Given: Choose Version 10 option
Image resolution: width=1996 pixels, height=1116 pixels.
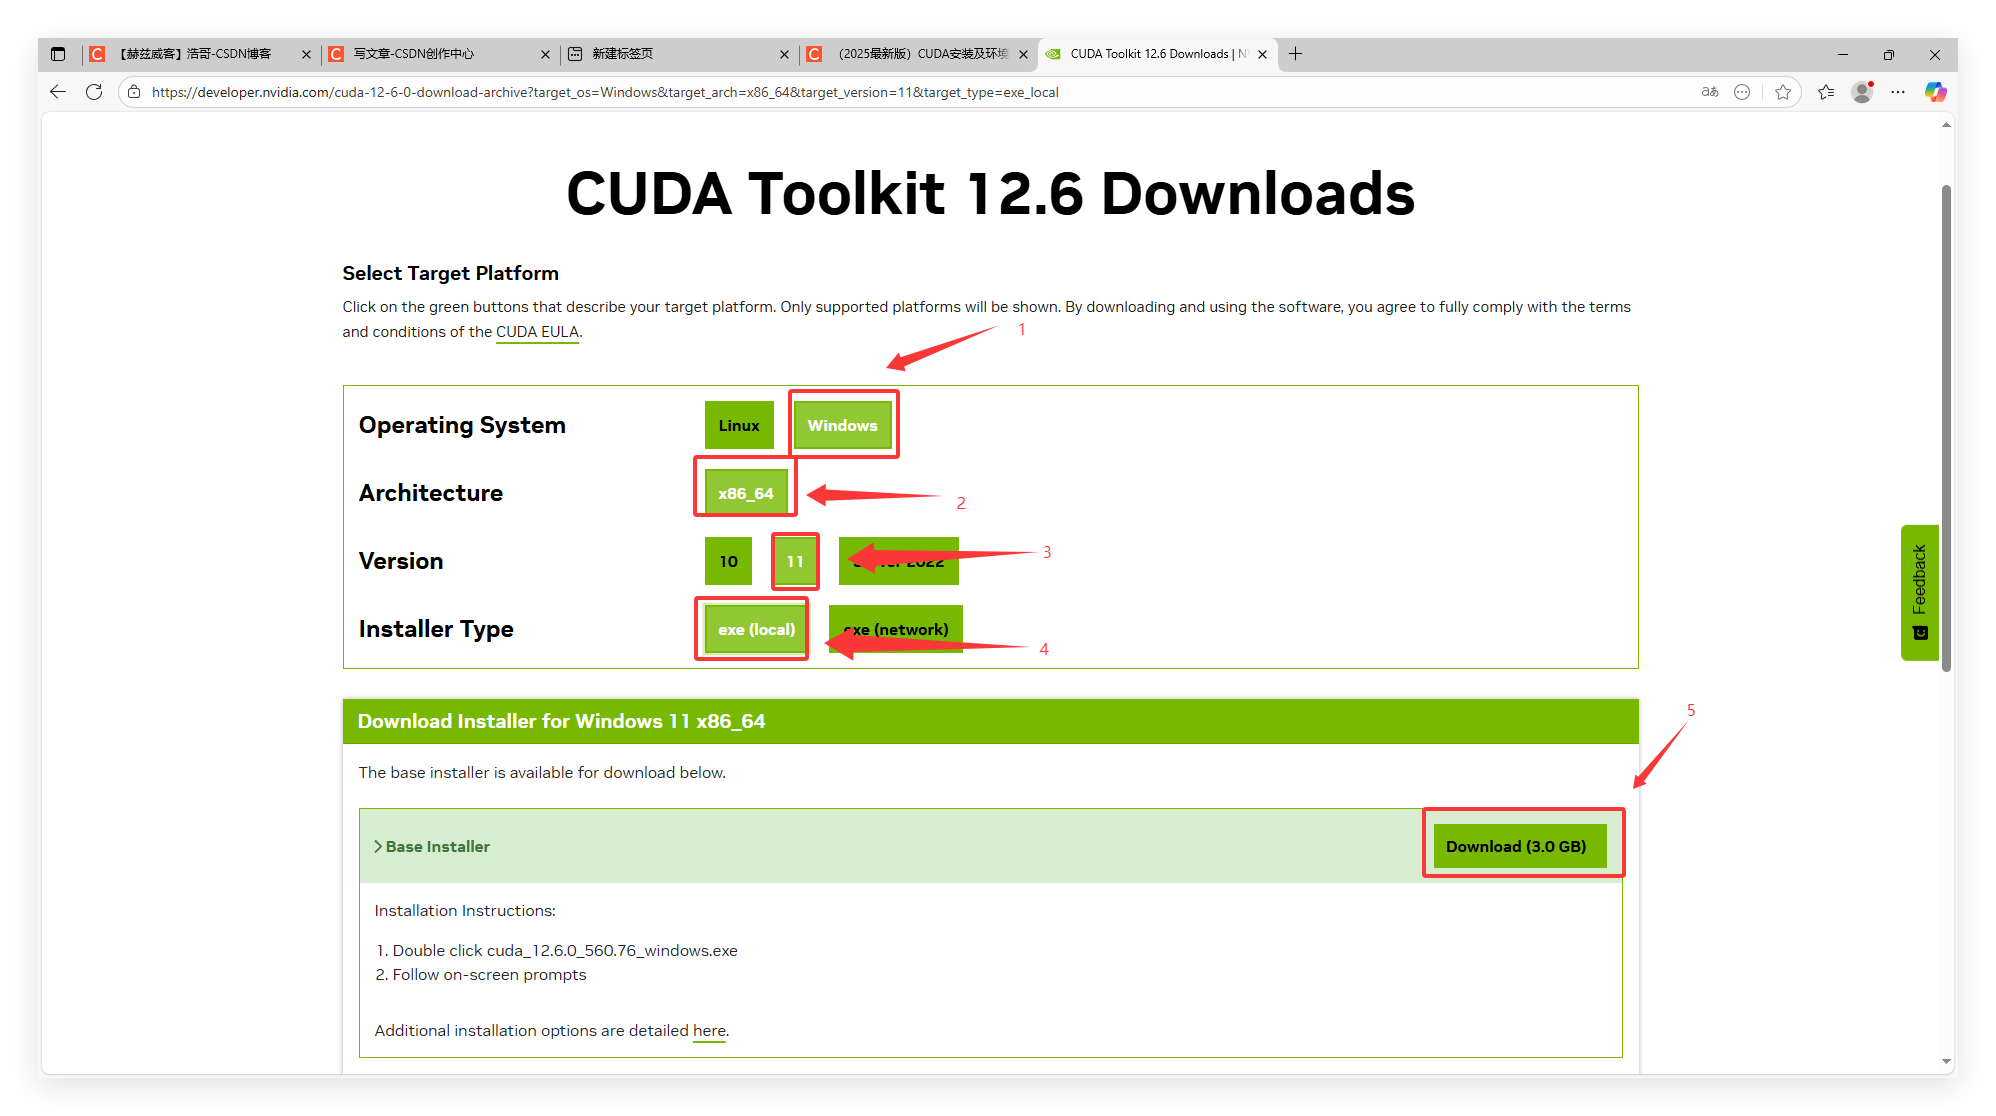Looking at the screenshot, I should point(728,561).
